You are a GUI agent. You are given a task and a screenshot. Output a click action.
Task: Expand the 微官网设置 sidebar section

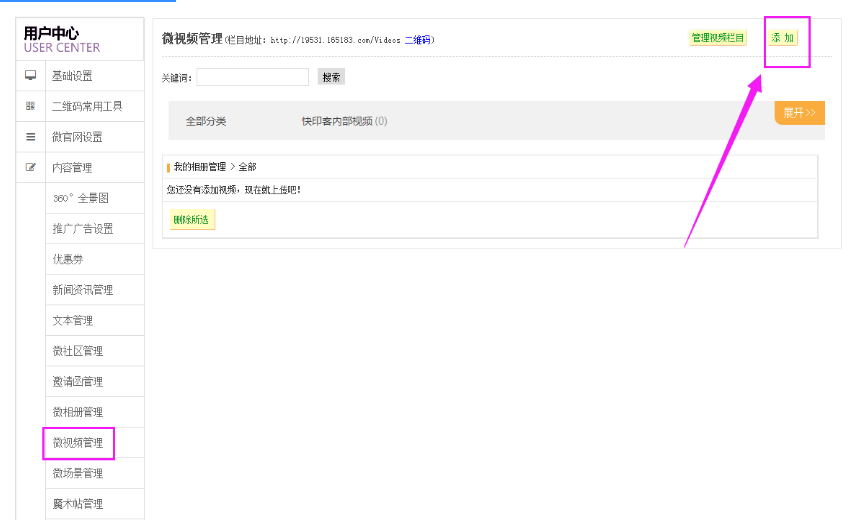click(x=77, y=137)
